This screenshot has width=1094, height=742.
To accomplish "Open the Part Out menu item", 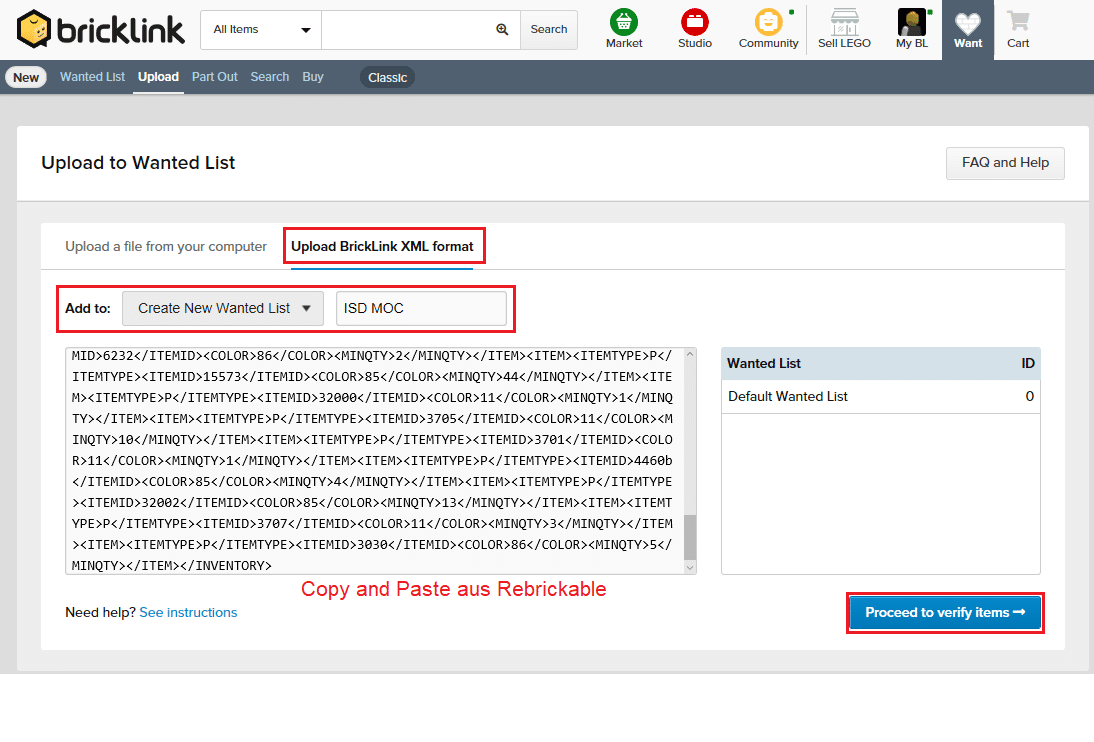I will [215, 77].
